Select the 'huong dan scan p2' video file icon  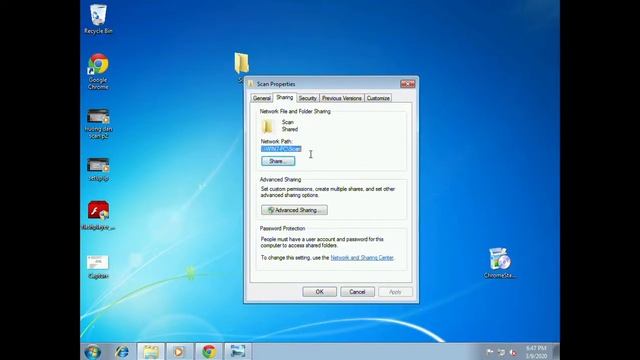coord(98,124)
